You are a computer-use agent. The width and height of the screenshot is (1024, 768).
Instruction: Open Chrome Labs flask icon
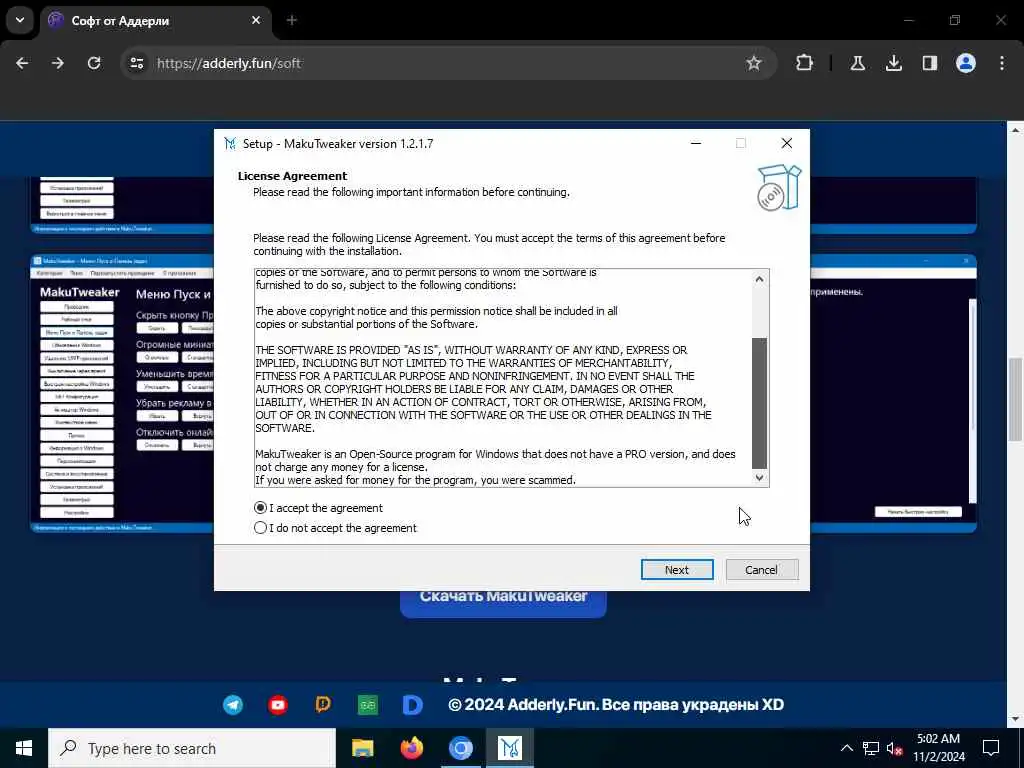point(857,63)
